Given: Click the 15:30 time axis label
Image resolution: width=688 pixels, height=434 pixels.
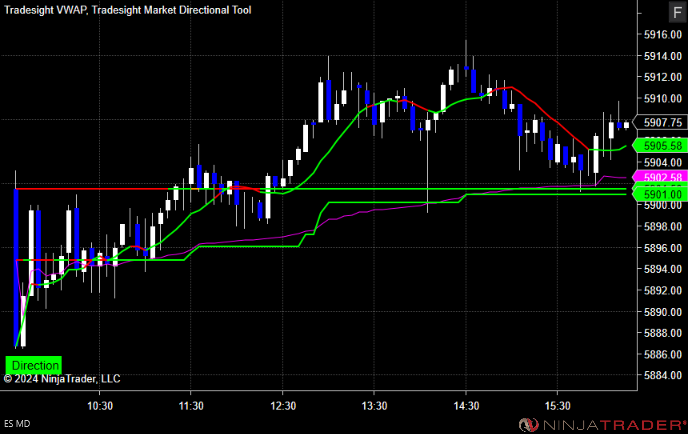Looking at the screenshot, I should (558, 406).
